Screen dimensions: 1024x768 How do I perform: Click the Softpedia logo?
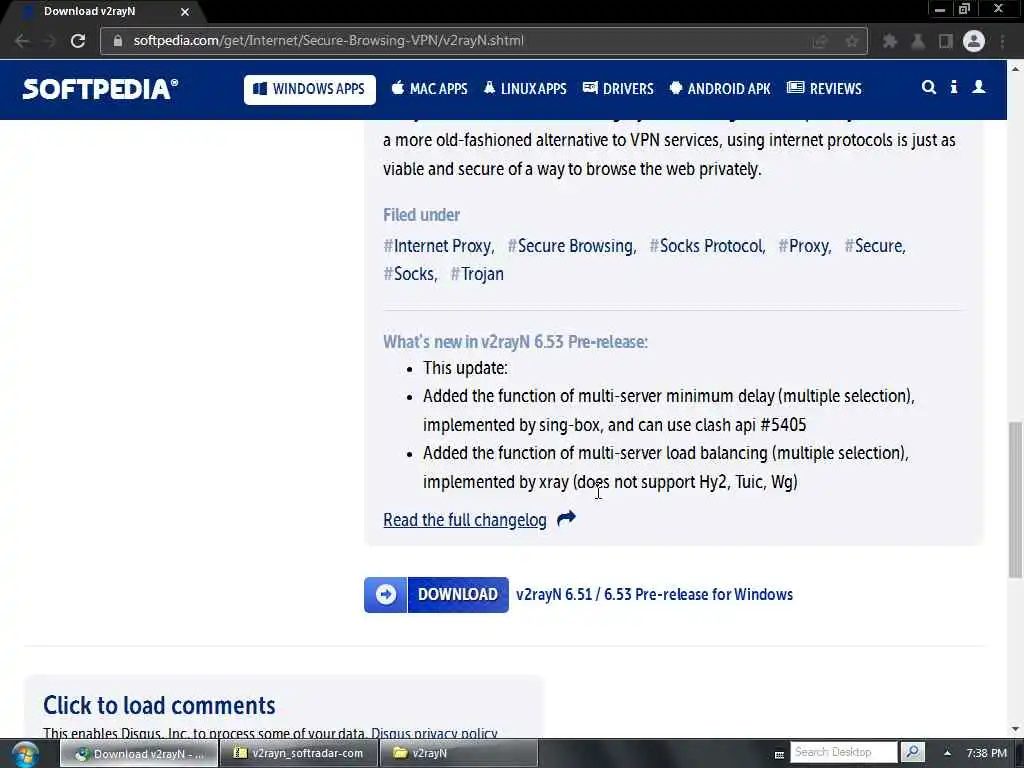(x=100, y=89)
